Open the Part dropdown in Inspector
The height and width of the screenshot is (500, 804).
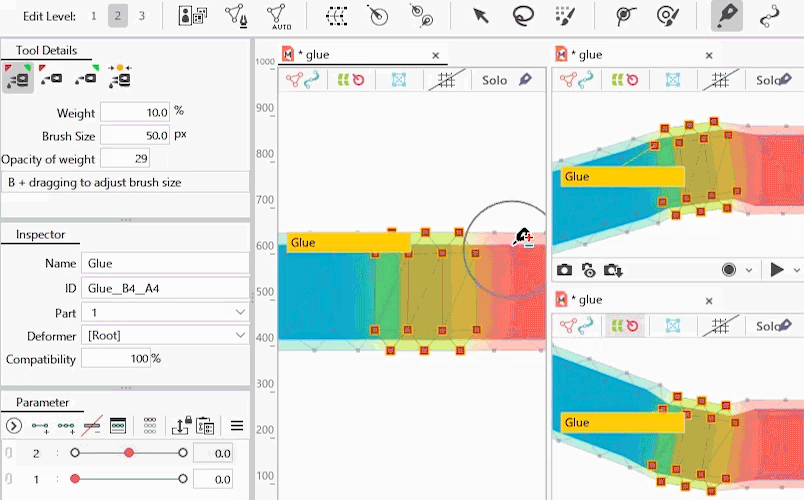point(165,312)
